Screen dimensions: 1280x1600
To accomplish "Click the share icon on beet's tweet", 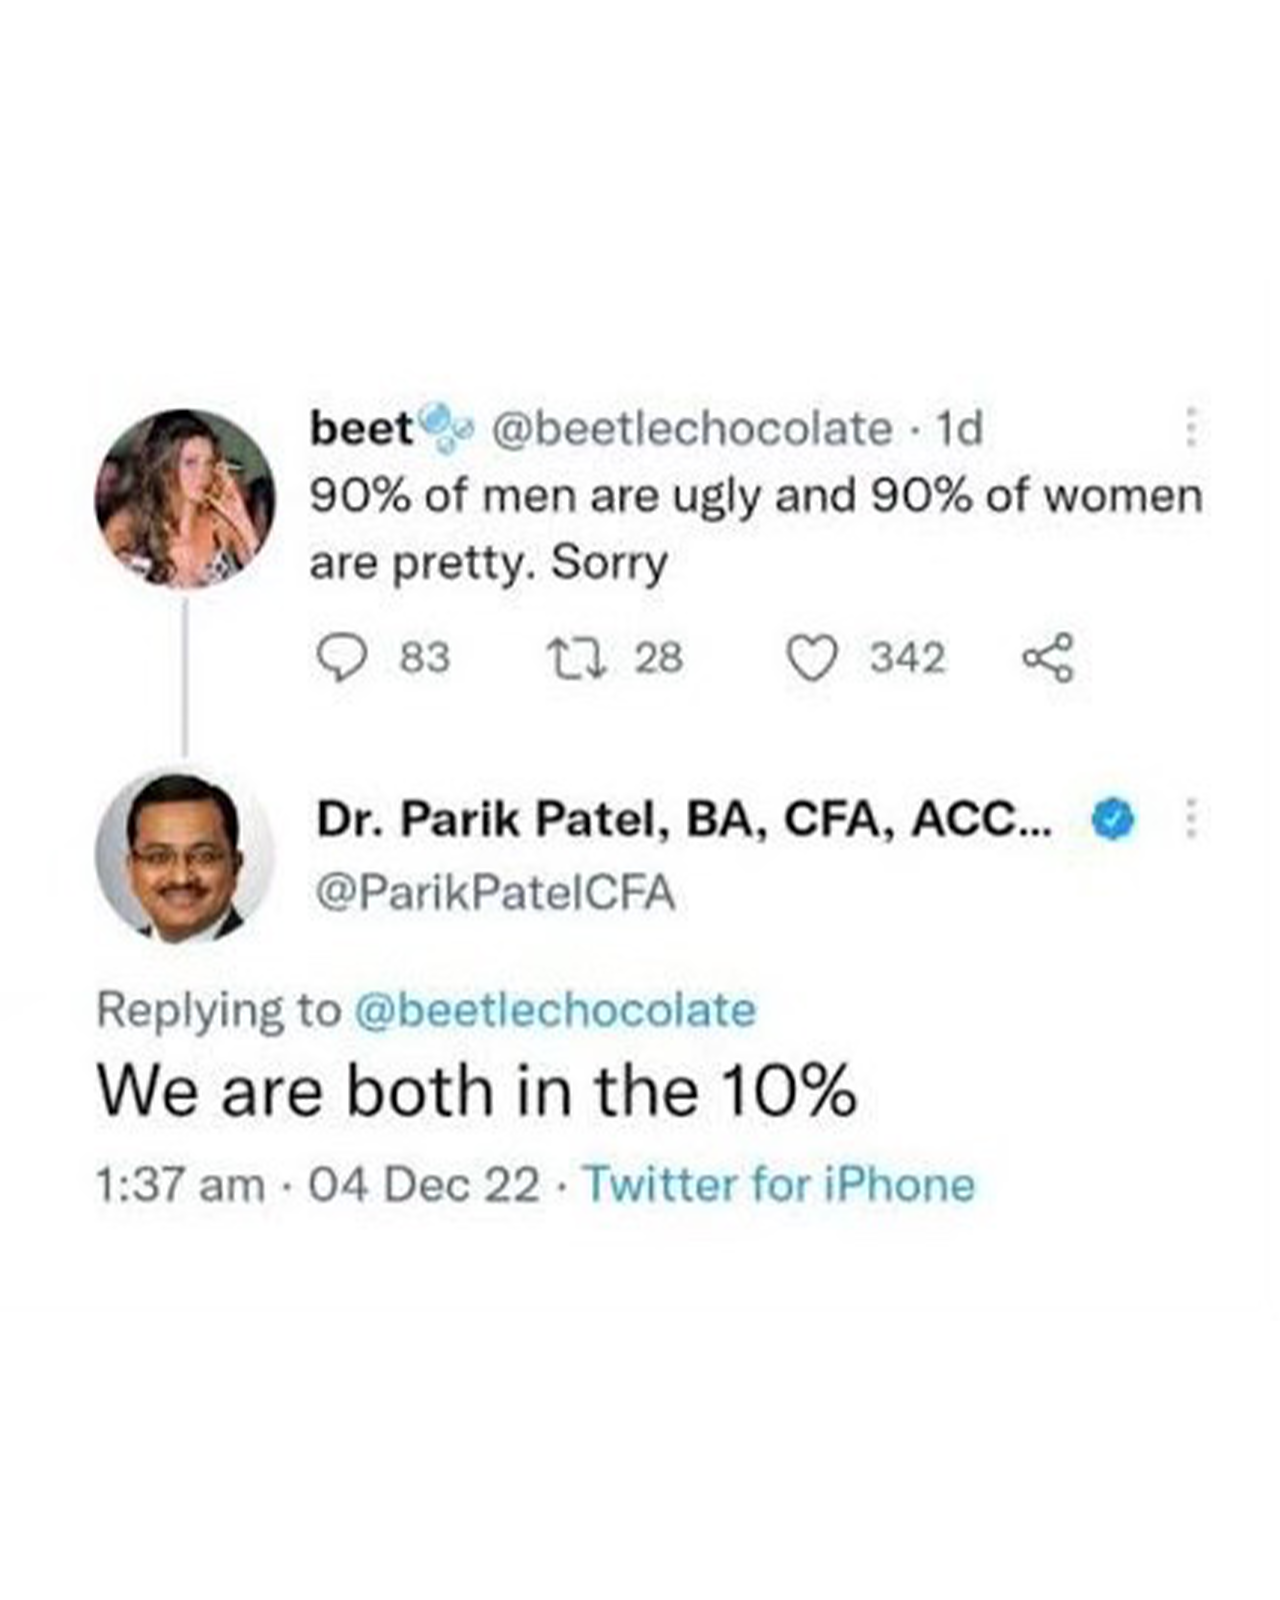I will [x=1047, y=659].
